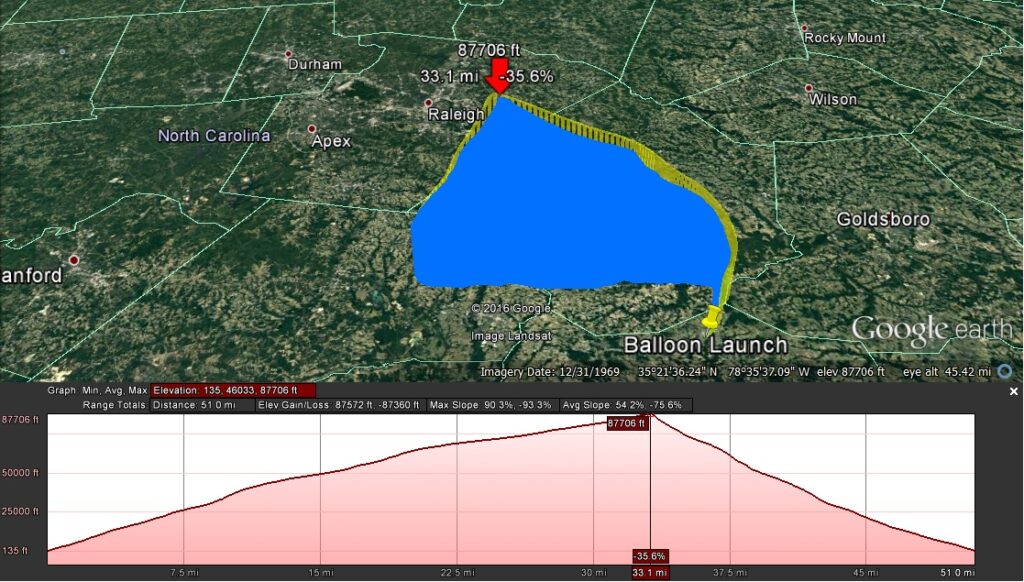Click the Apex city marker dot
This screenshot has width=1024, height=582.
312,129
